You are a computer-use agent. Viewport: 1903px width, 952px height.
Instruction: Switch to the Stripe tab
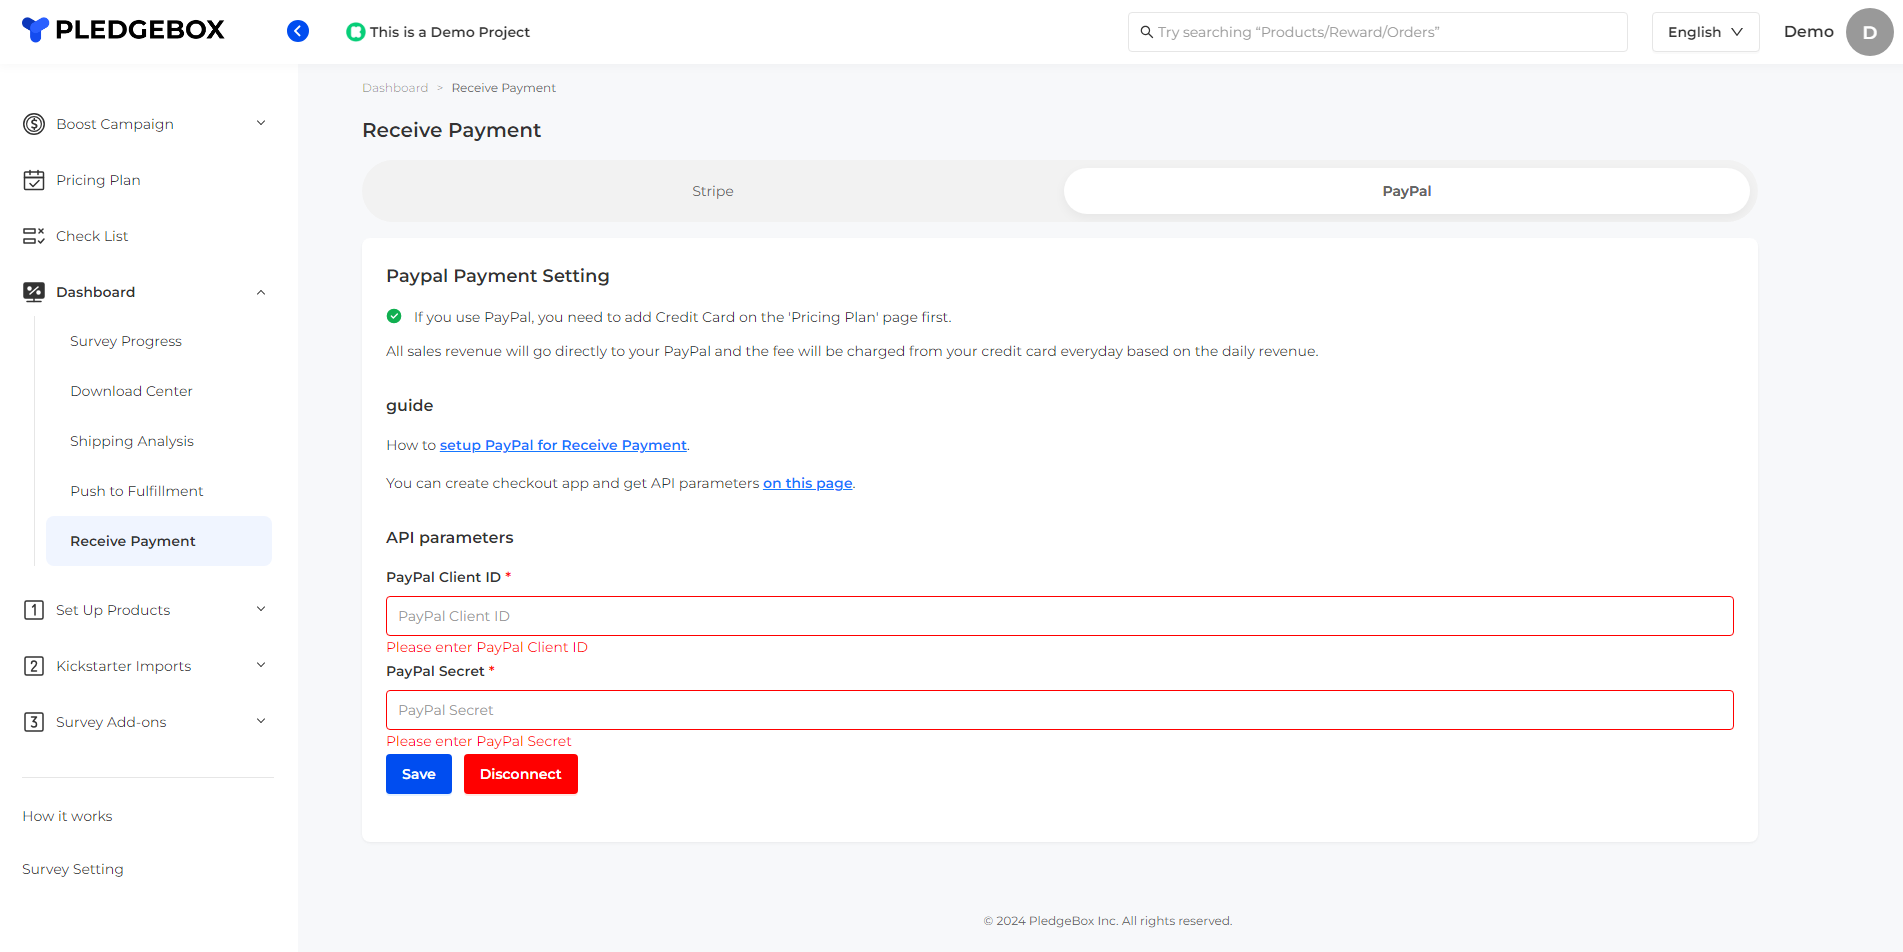(713, 191)
